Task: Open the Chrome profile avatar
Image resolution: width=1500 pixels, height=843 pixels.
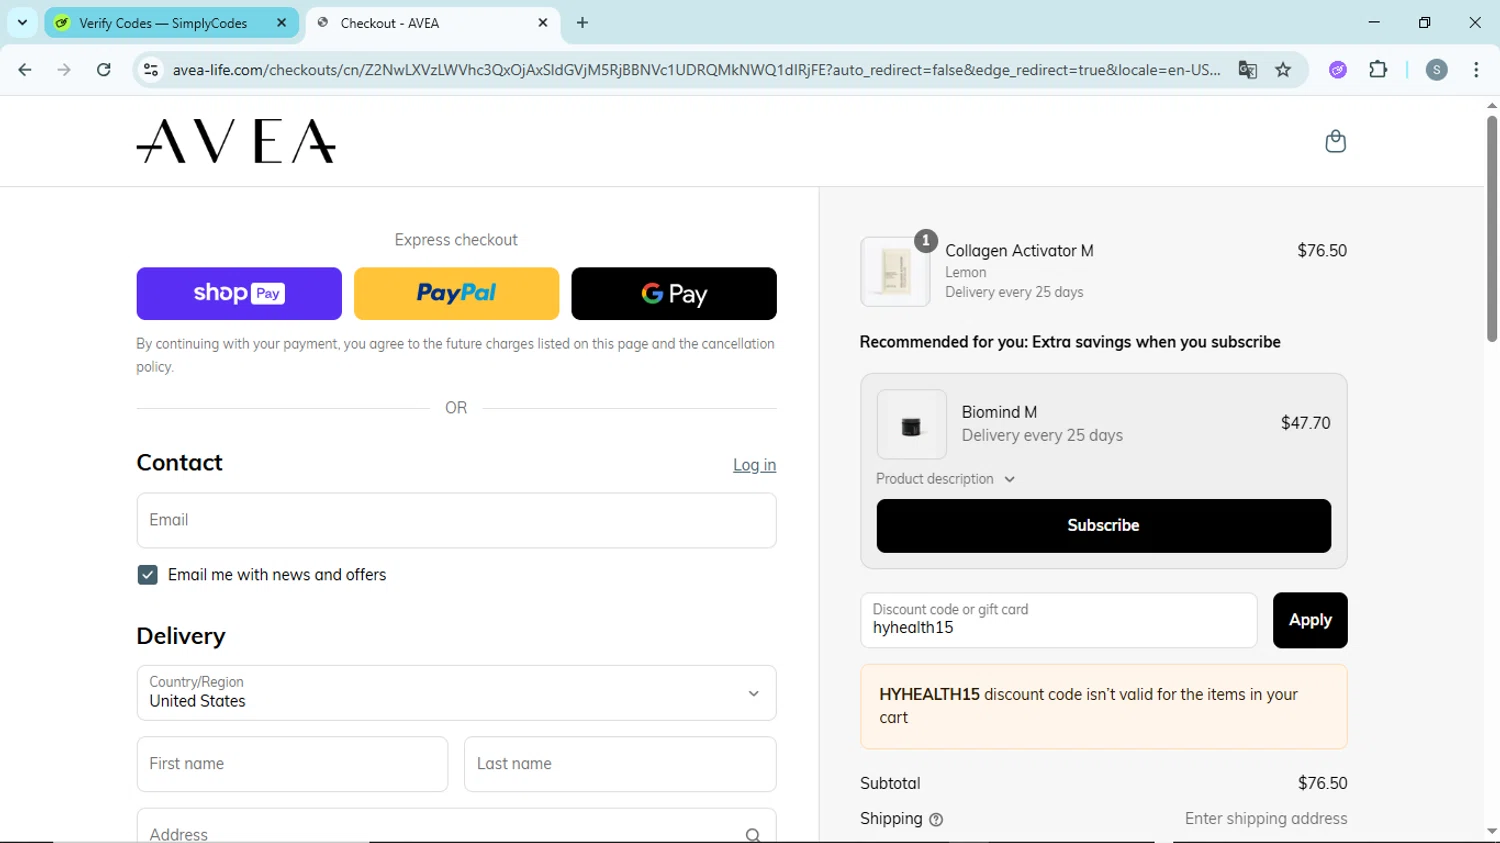Action: point(1437,70)
